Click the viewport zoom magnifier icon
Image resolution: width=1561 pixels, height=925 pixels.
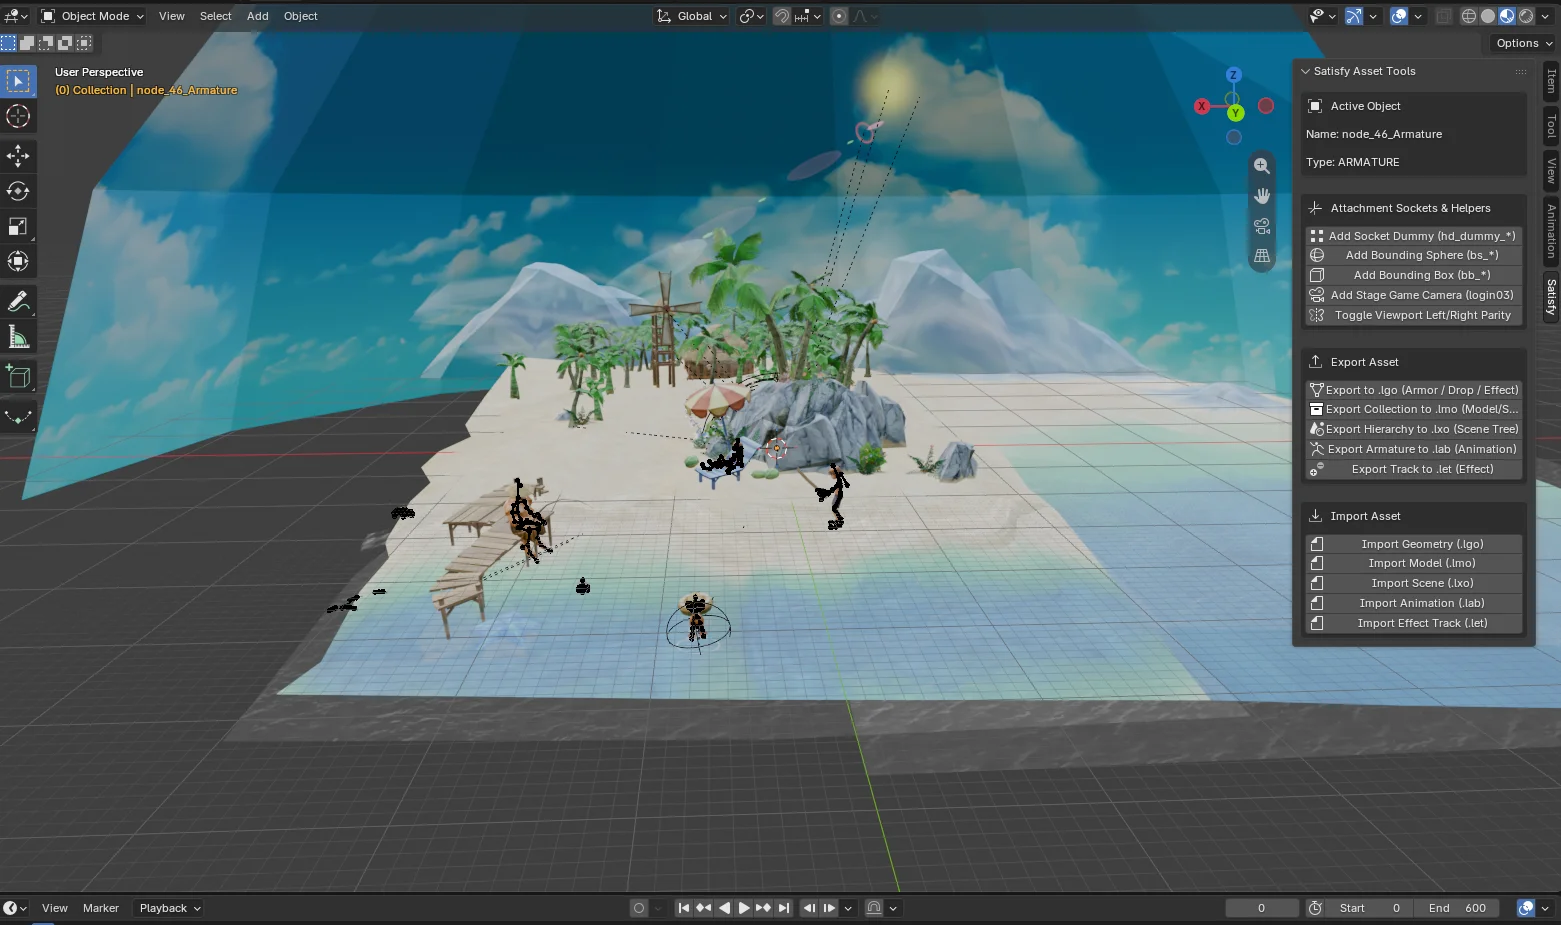1262,166
